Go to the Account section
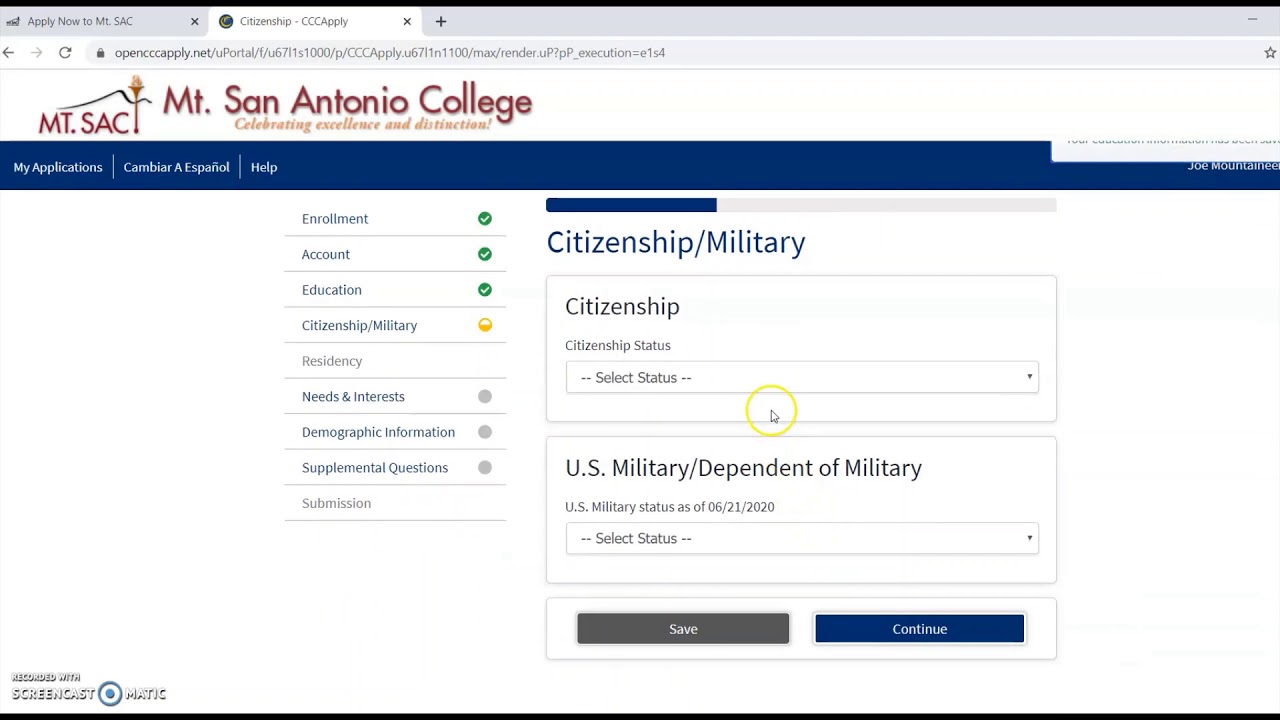 point(326,254)
